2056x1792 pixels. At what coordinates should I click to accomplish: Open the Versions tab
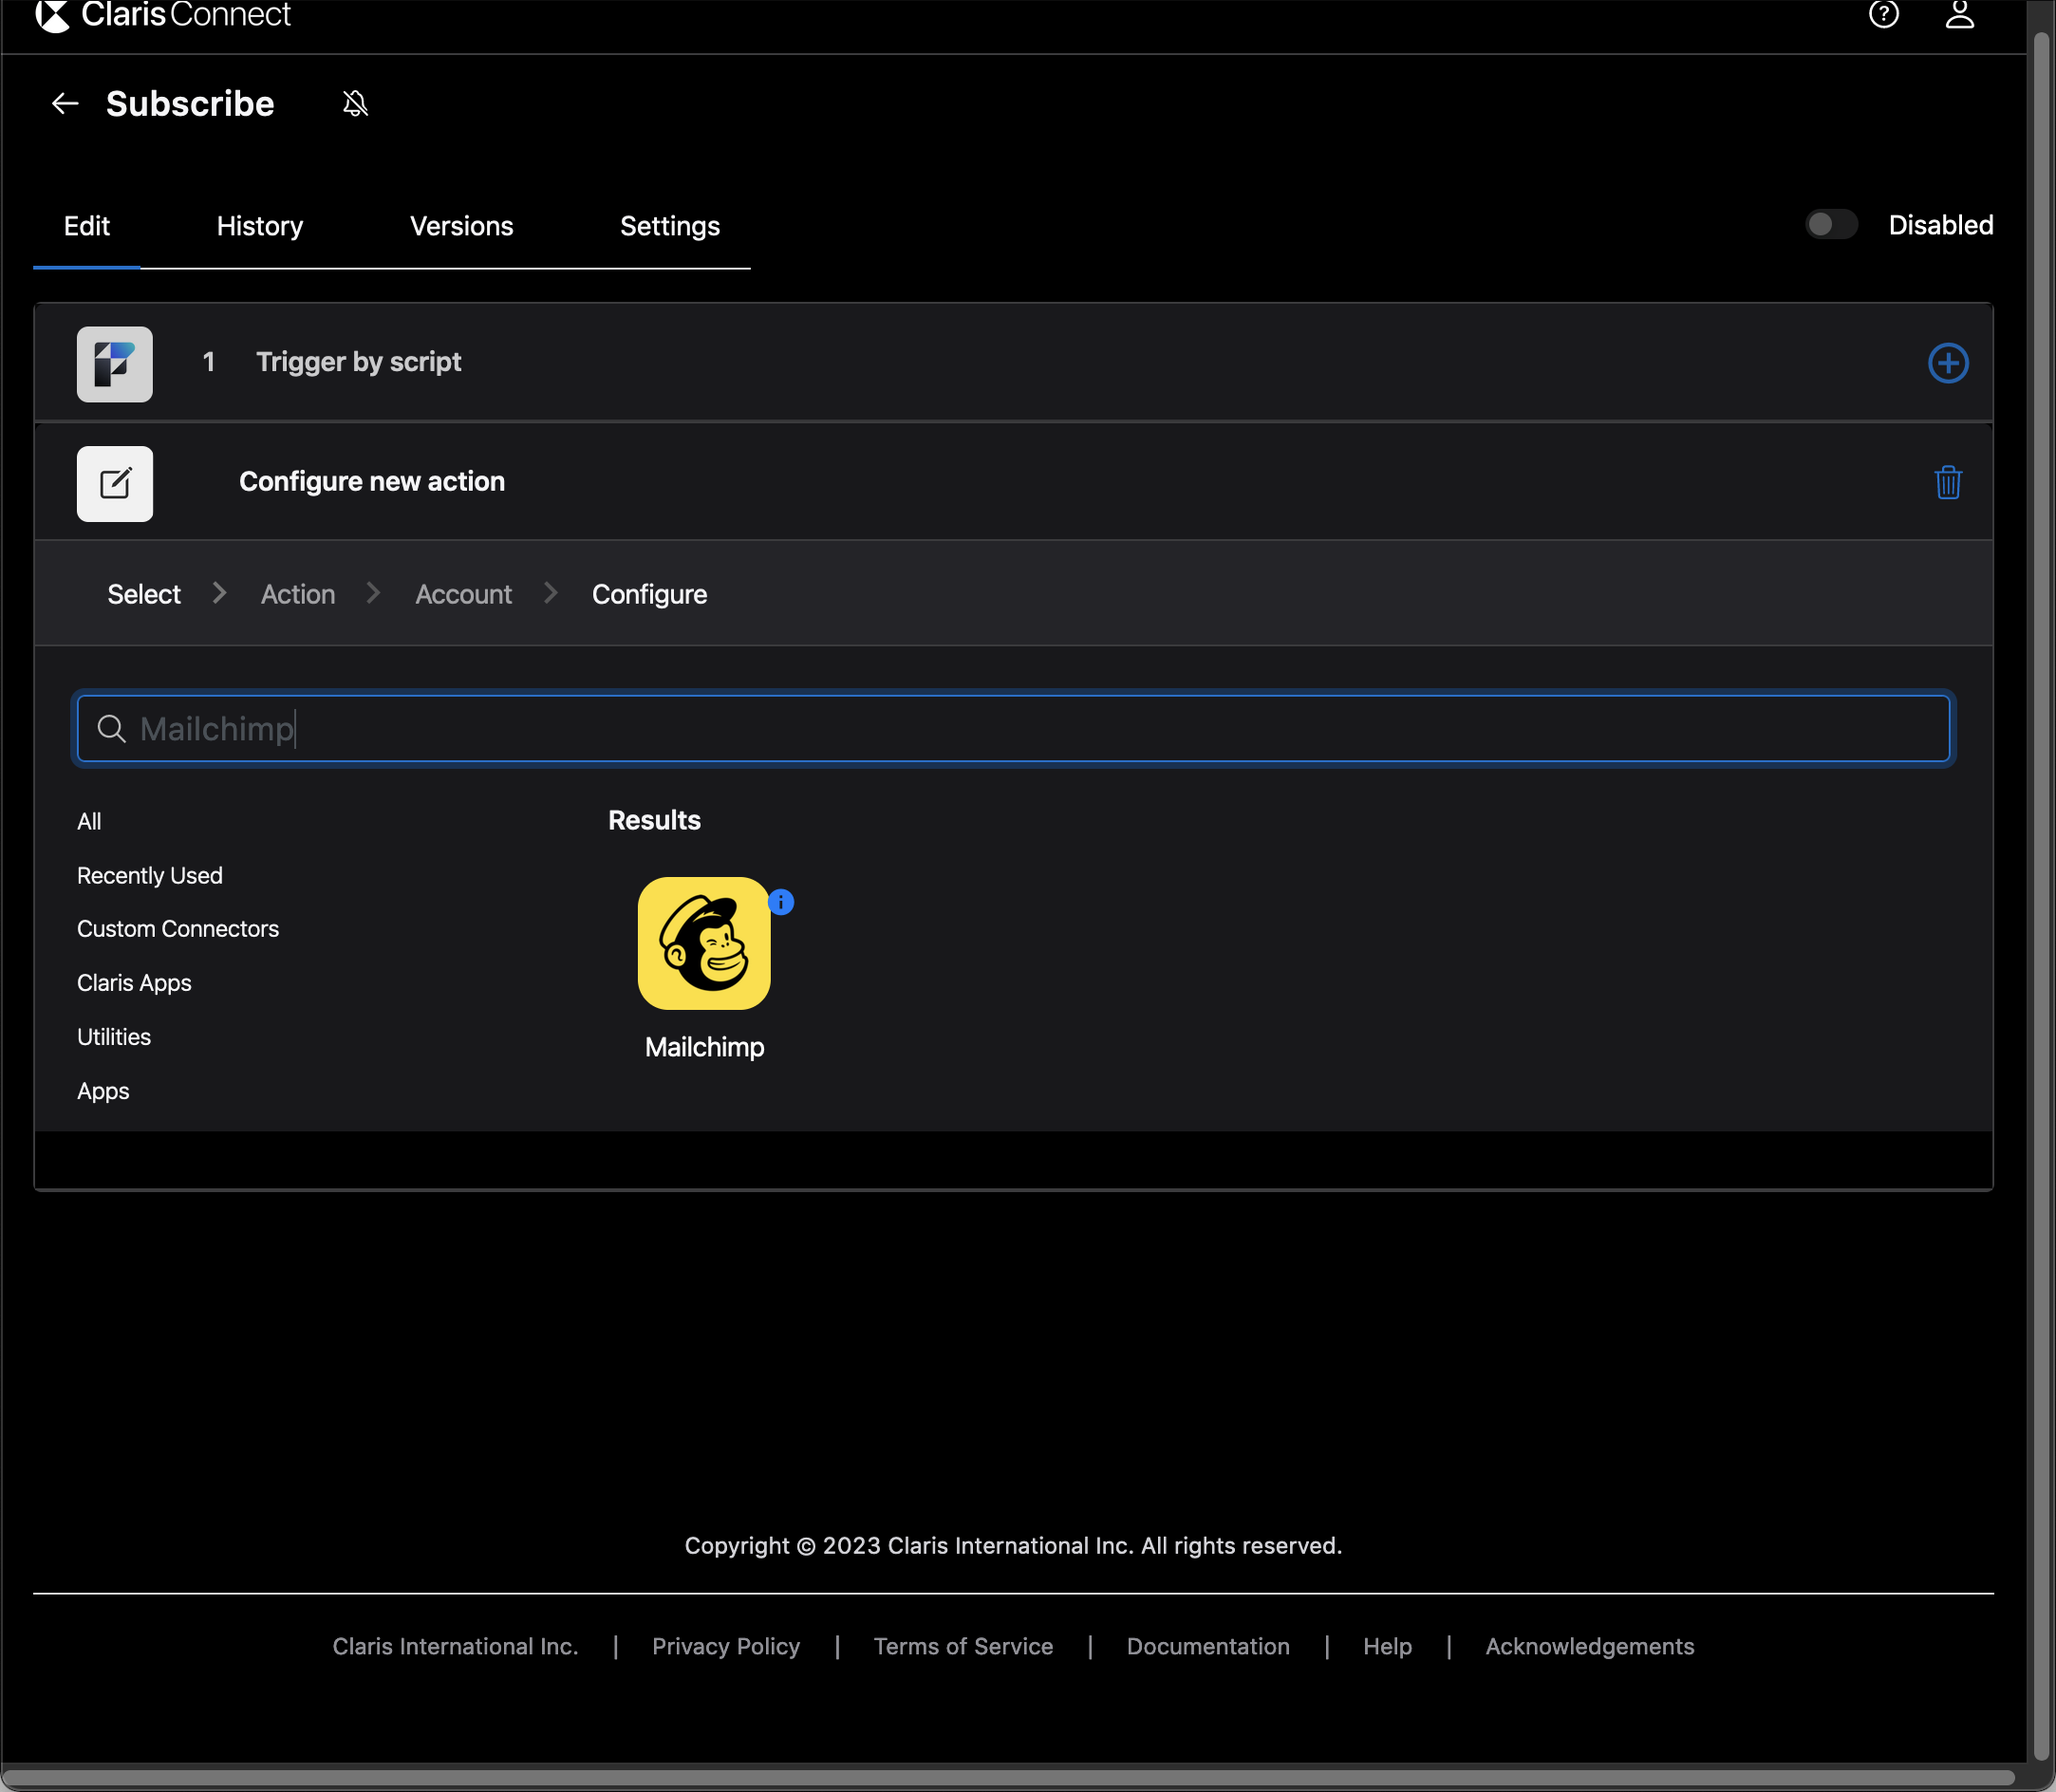(461, 226)
